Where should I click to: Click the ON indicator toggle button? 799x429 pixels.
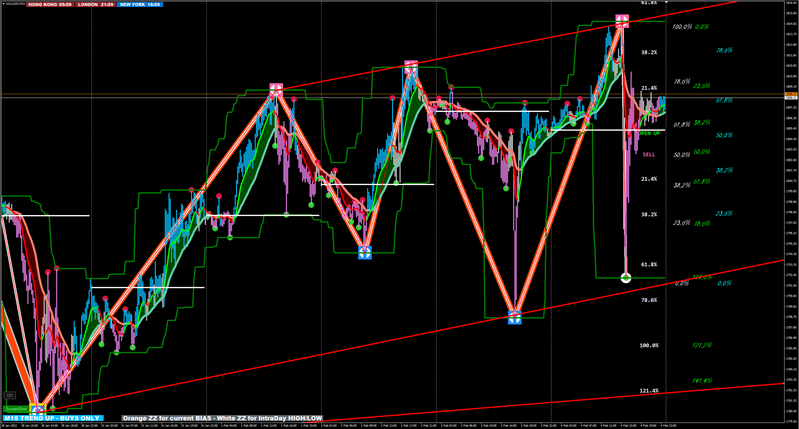[9, 395]
